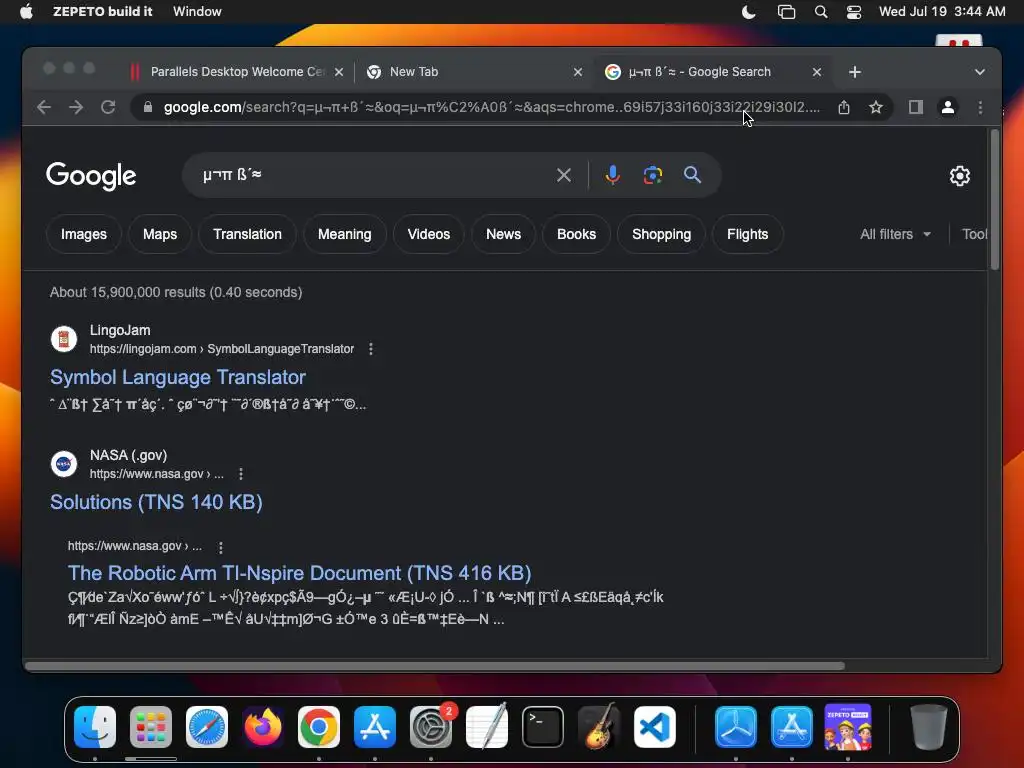The height and width of the screenshot is (768, 1024).
Task: Filter results by Flights
Action: [x=748, y=234]
